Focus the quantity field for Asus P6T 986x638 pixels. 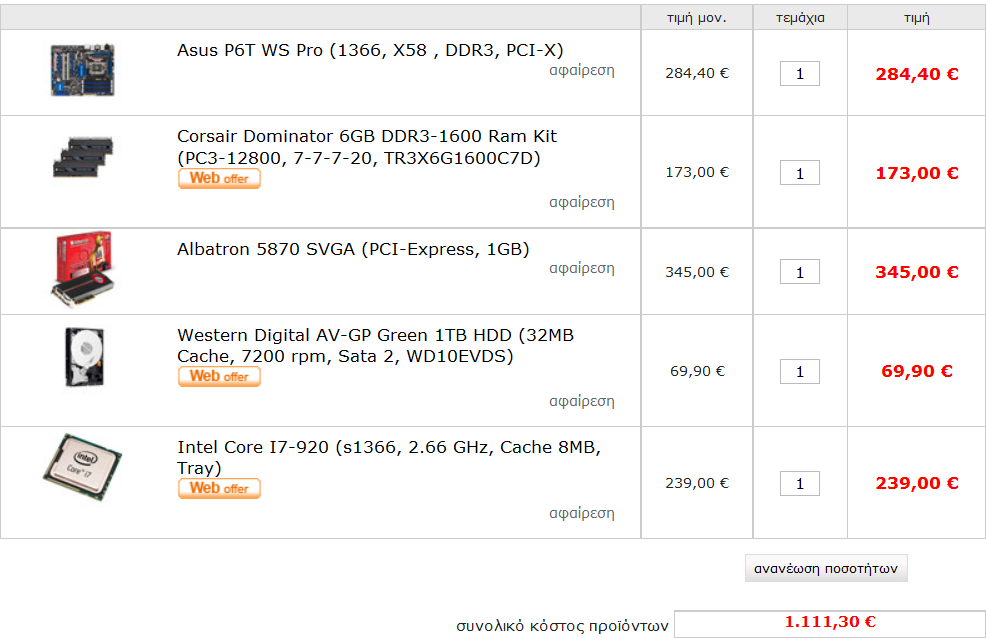800,74
